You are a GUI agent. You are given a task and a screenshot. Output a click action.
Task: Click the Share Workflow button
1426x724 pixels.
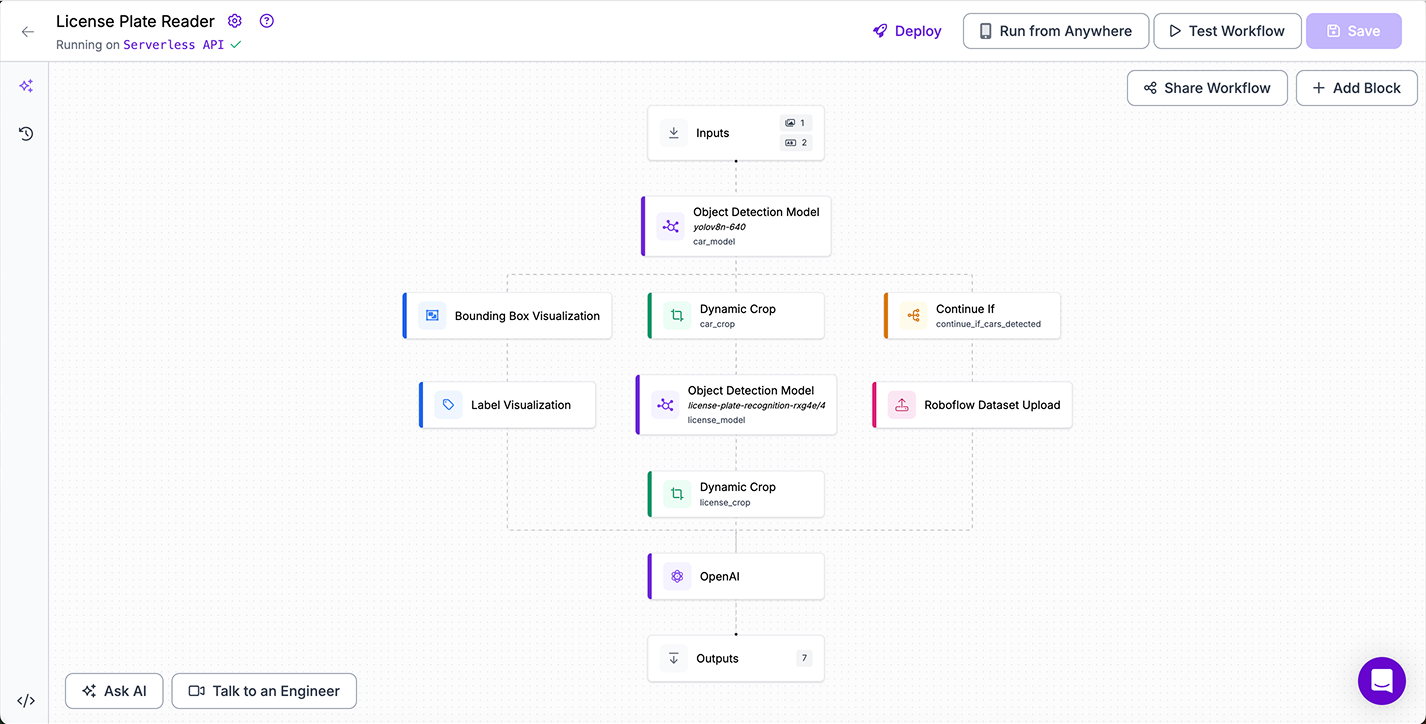pyautogui.click(x=1206, y=88)
